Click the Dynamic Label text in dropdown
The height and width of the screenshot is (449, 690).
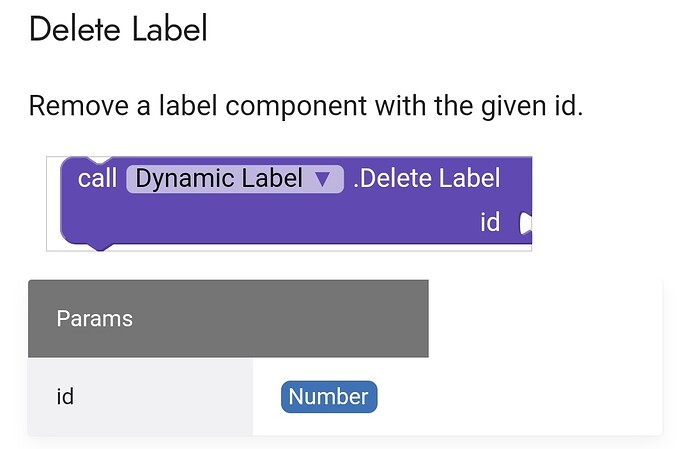click(x=219, y=179)
